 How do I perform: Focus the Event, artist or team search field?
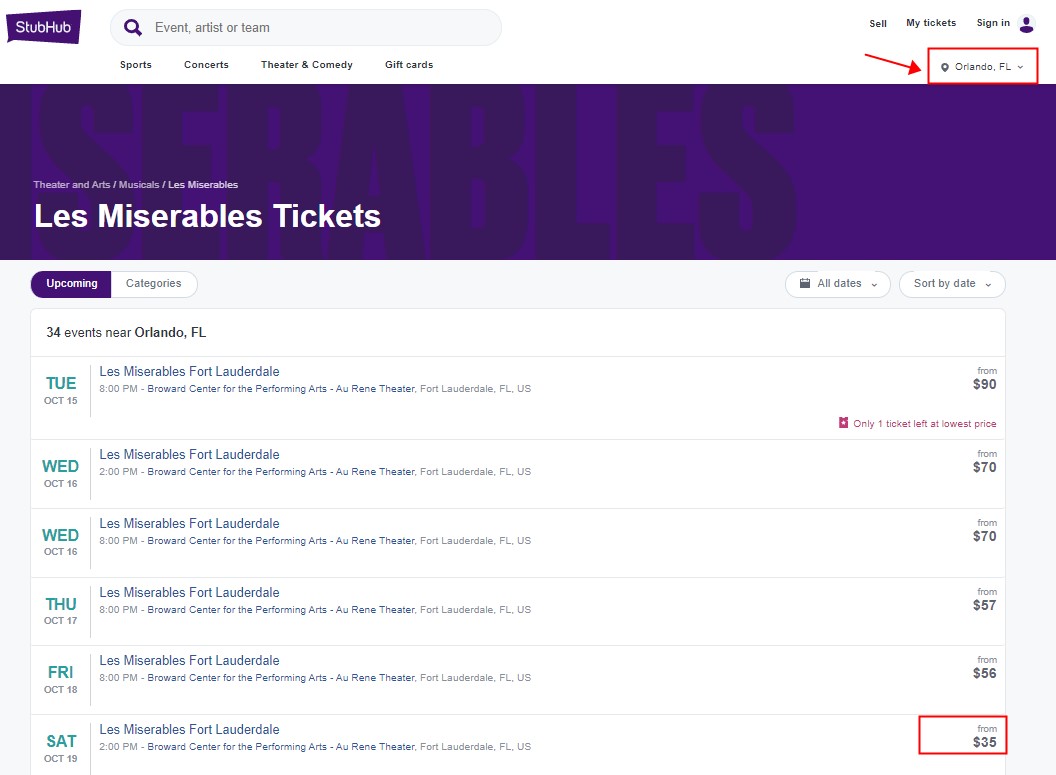[306, 28]
